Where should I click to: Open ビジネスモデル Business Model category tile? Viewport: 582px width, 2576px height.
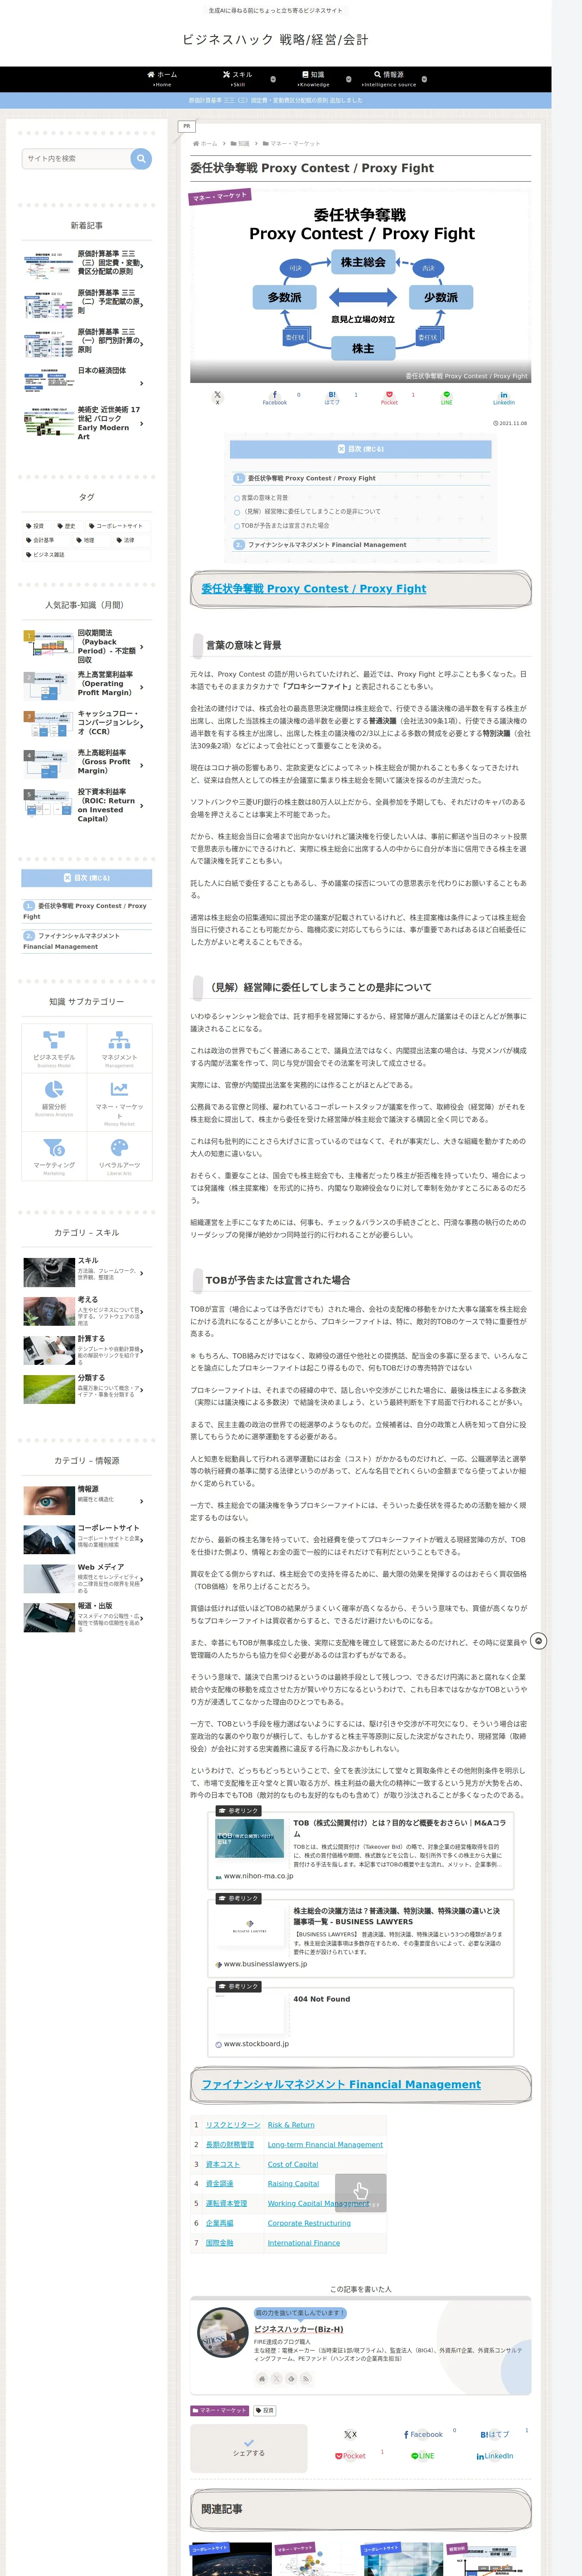pyautogui.click(x=54, y=1048)
